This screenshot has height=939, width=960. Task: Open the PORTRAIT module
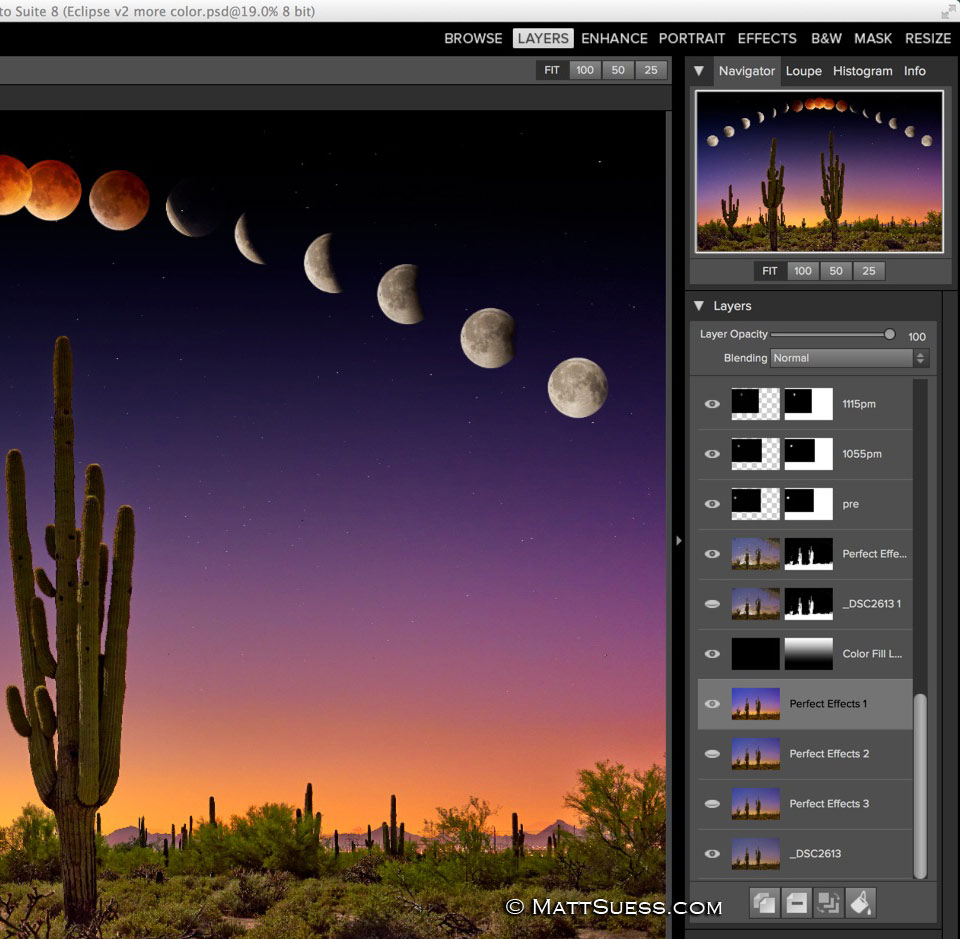click(692, 39)
